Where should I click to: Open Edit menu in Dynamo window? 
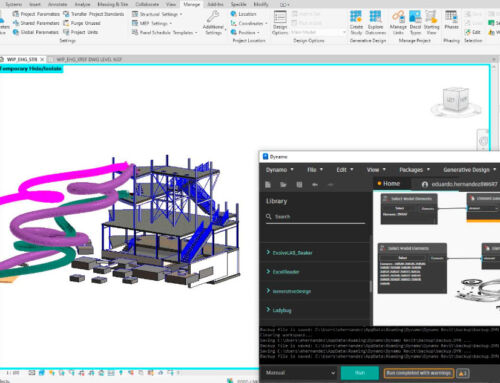click(345, 170)
